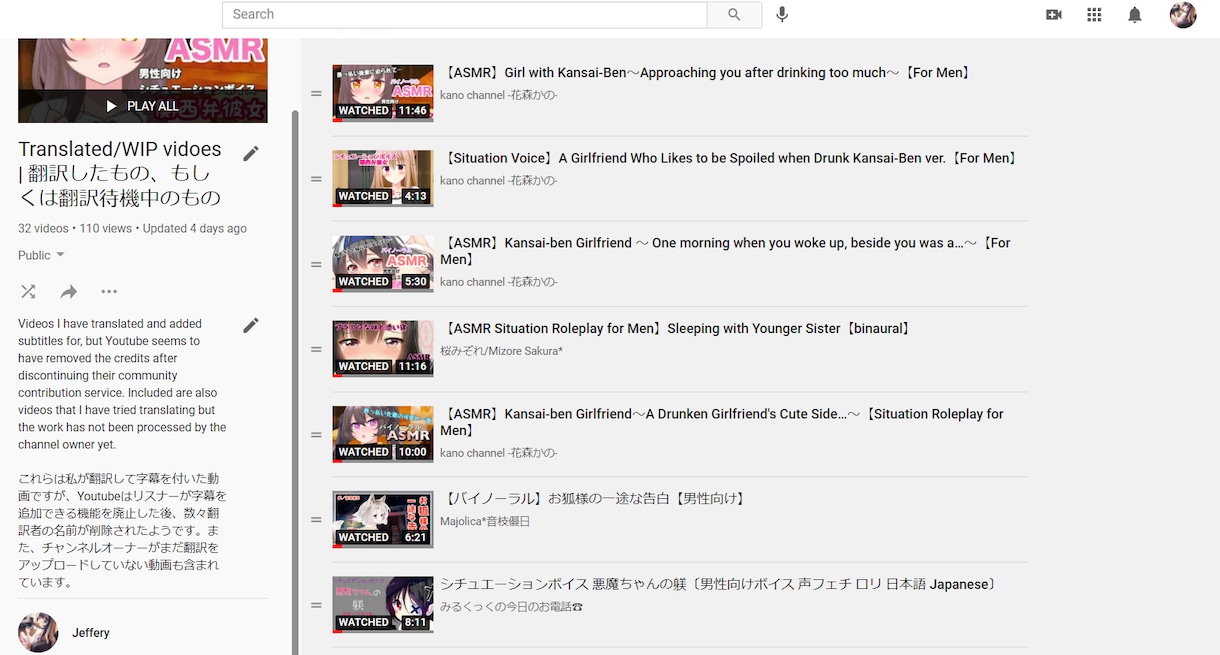
Task: Visit みるくっくの今日のお電話 channel
Action: coord(511,606)
